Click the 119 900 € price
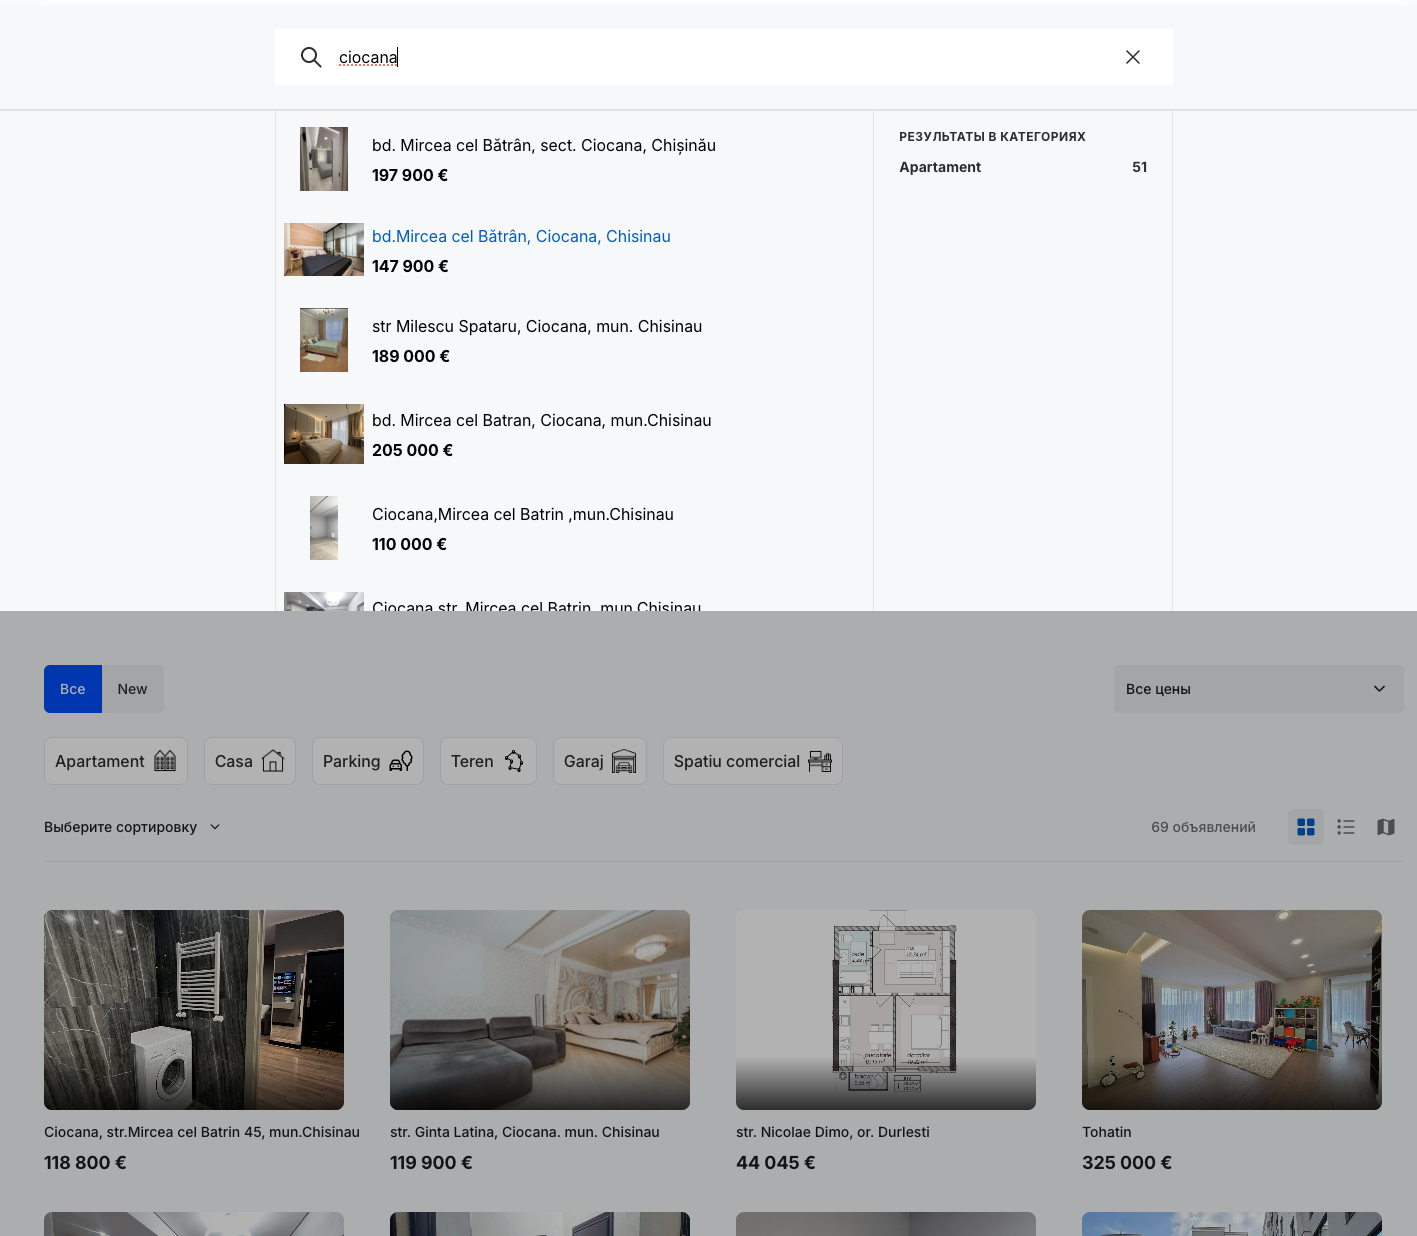The height and width of the screenshot is (1236, 1417). click(431, 1163)
